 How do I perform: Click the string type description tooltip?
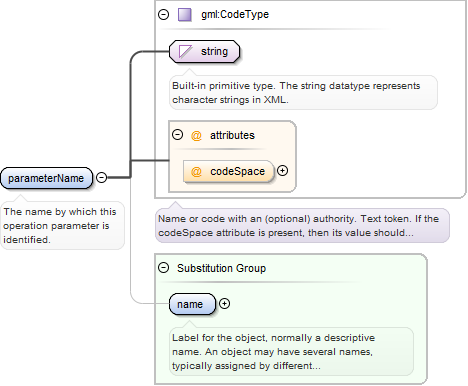point(303,93)
